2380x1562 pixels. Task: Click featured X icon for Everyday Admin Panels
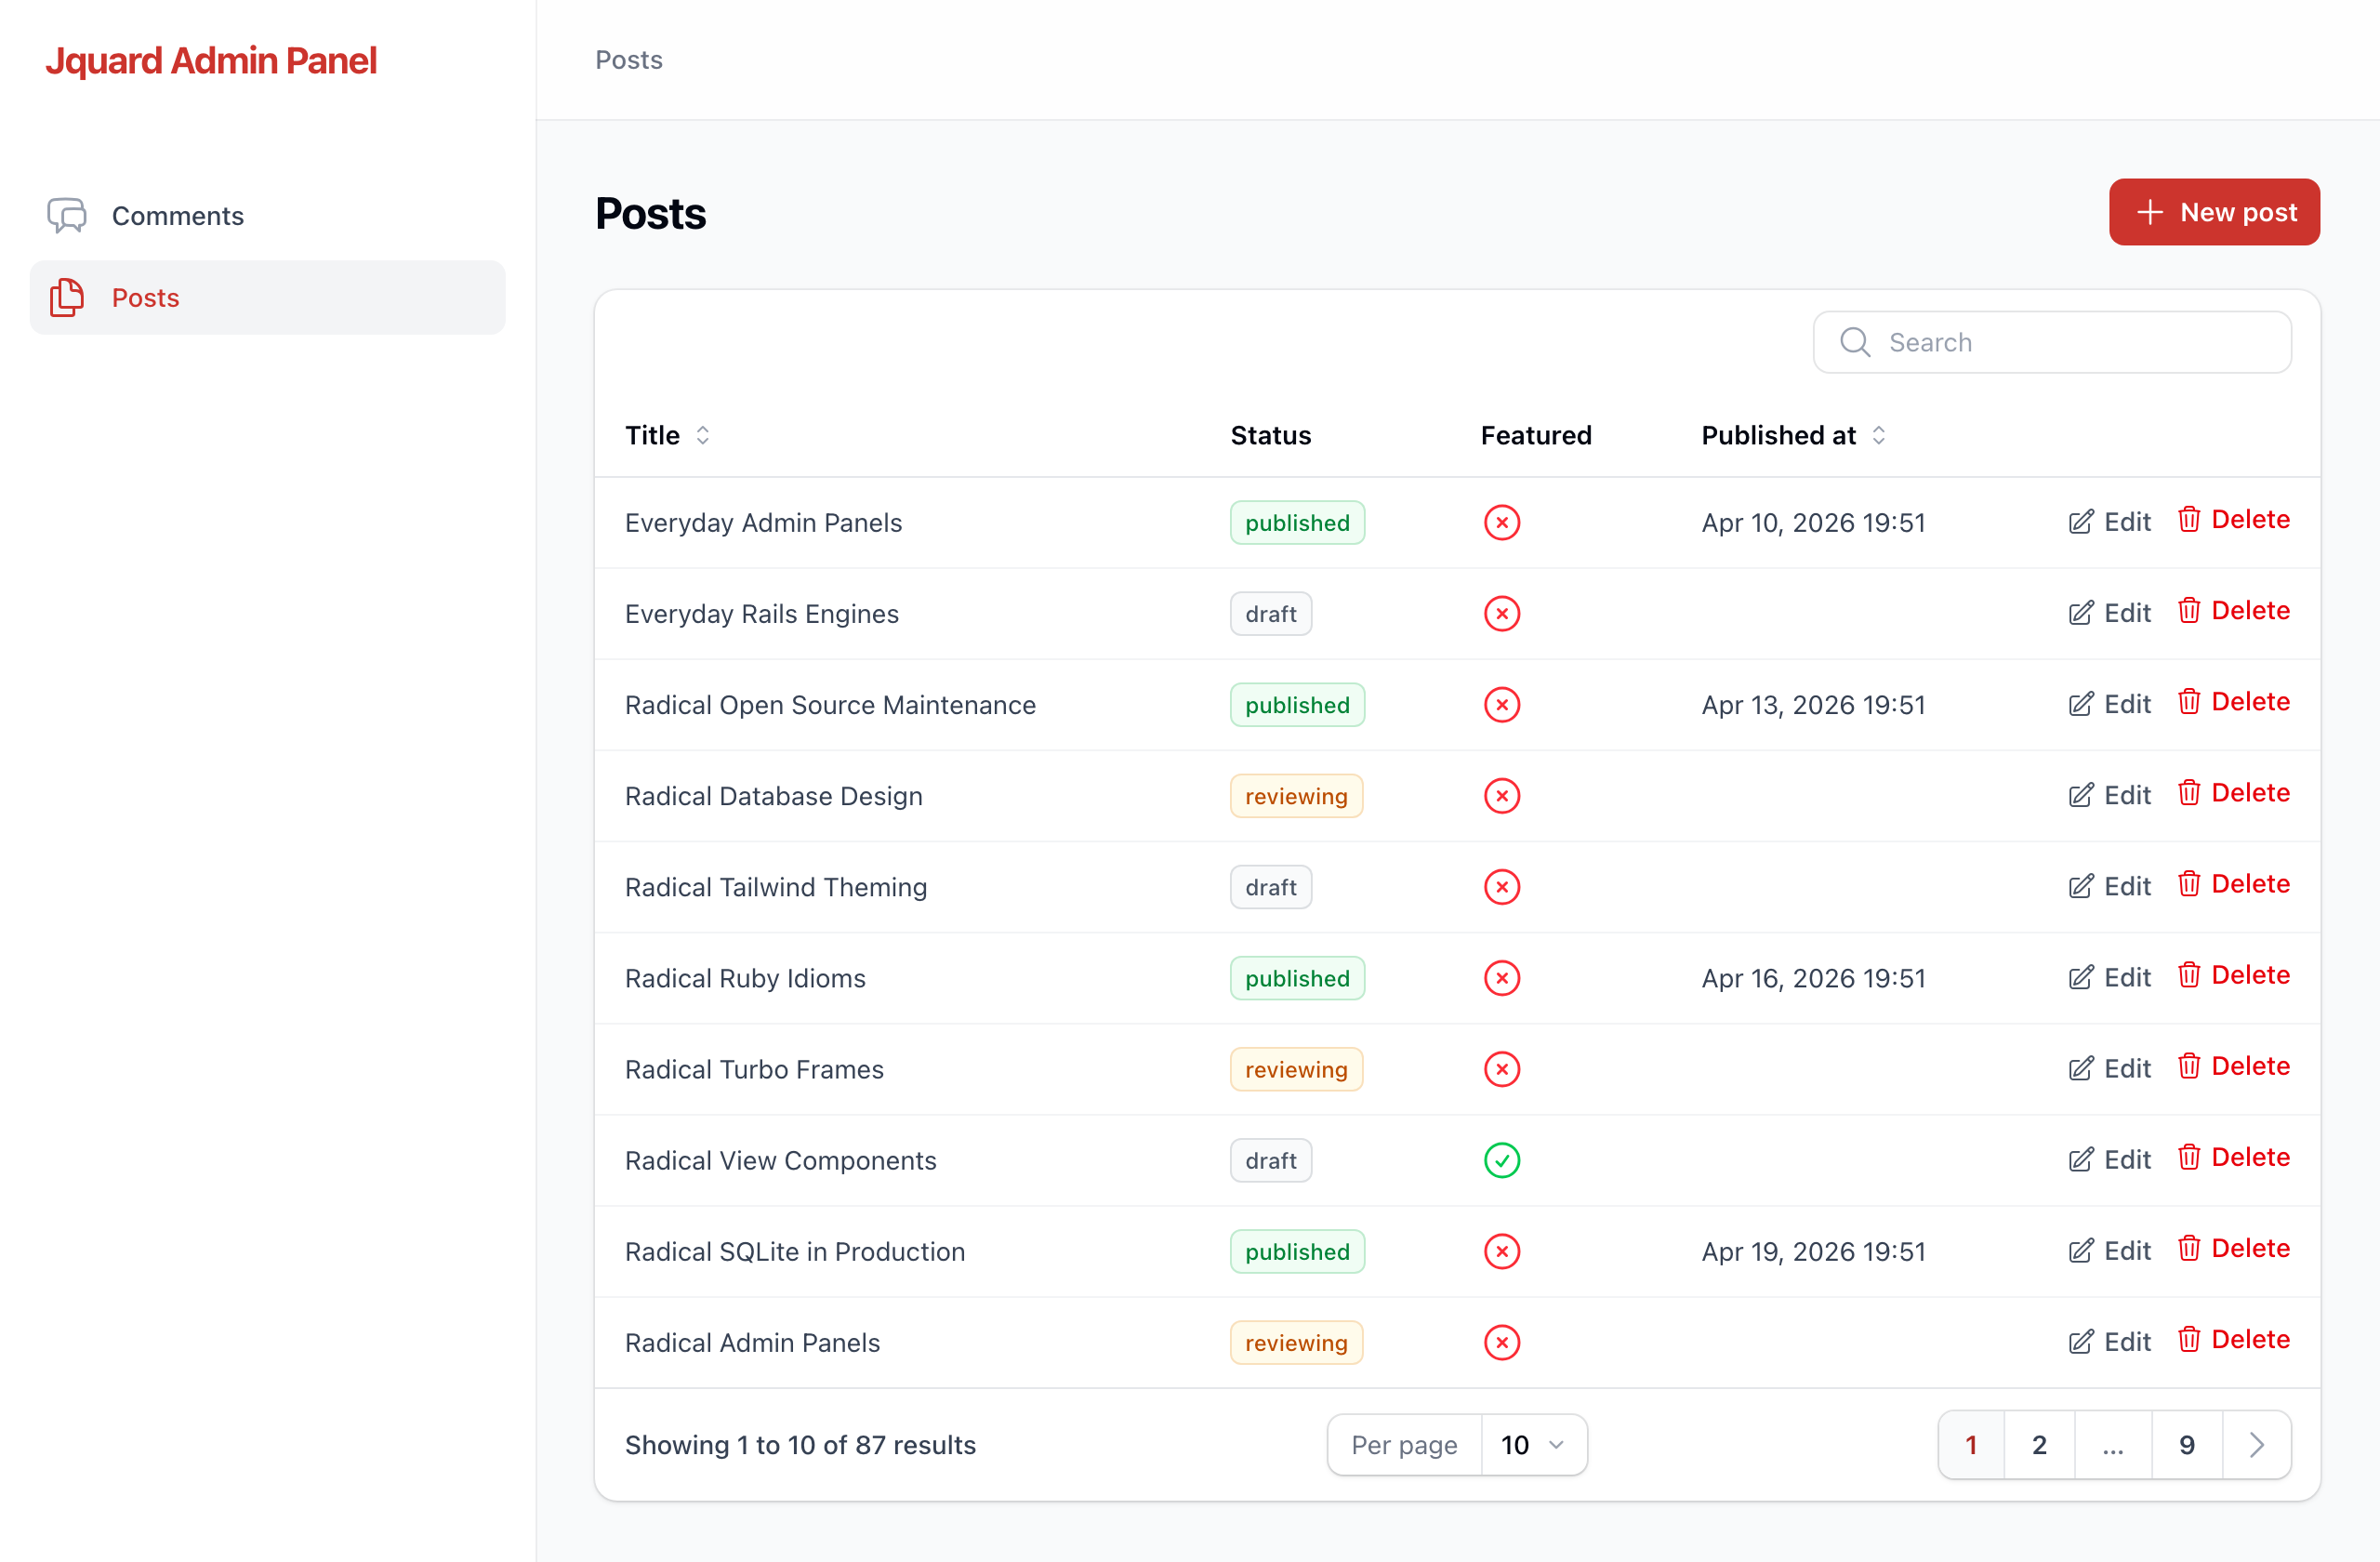click(1502, 522)
